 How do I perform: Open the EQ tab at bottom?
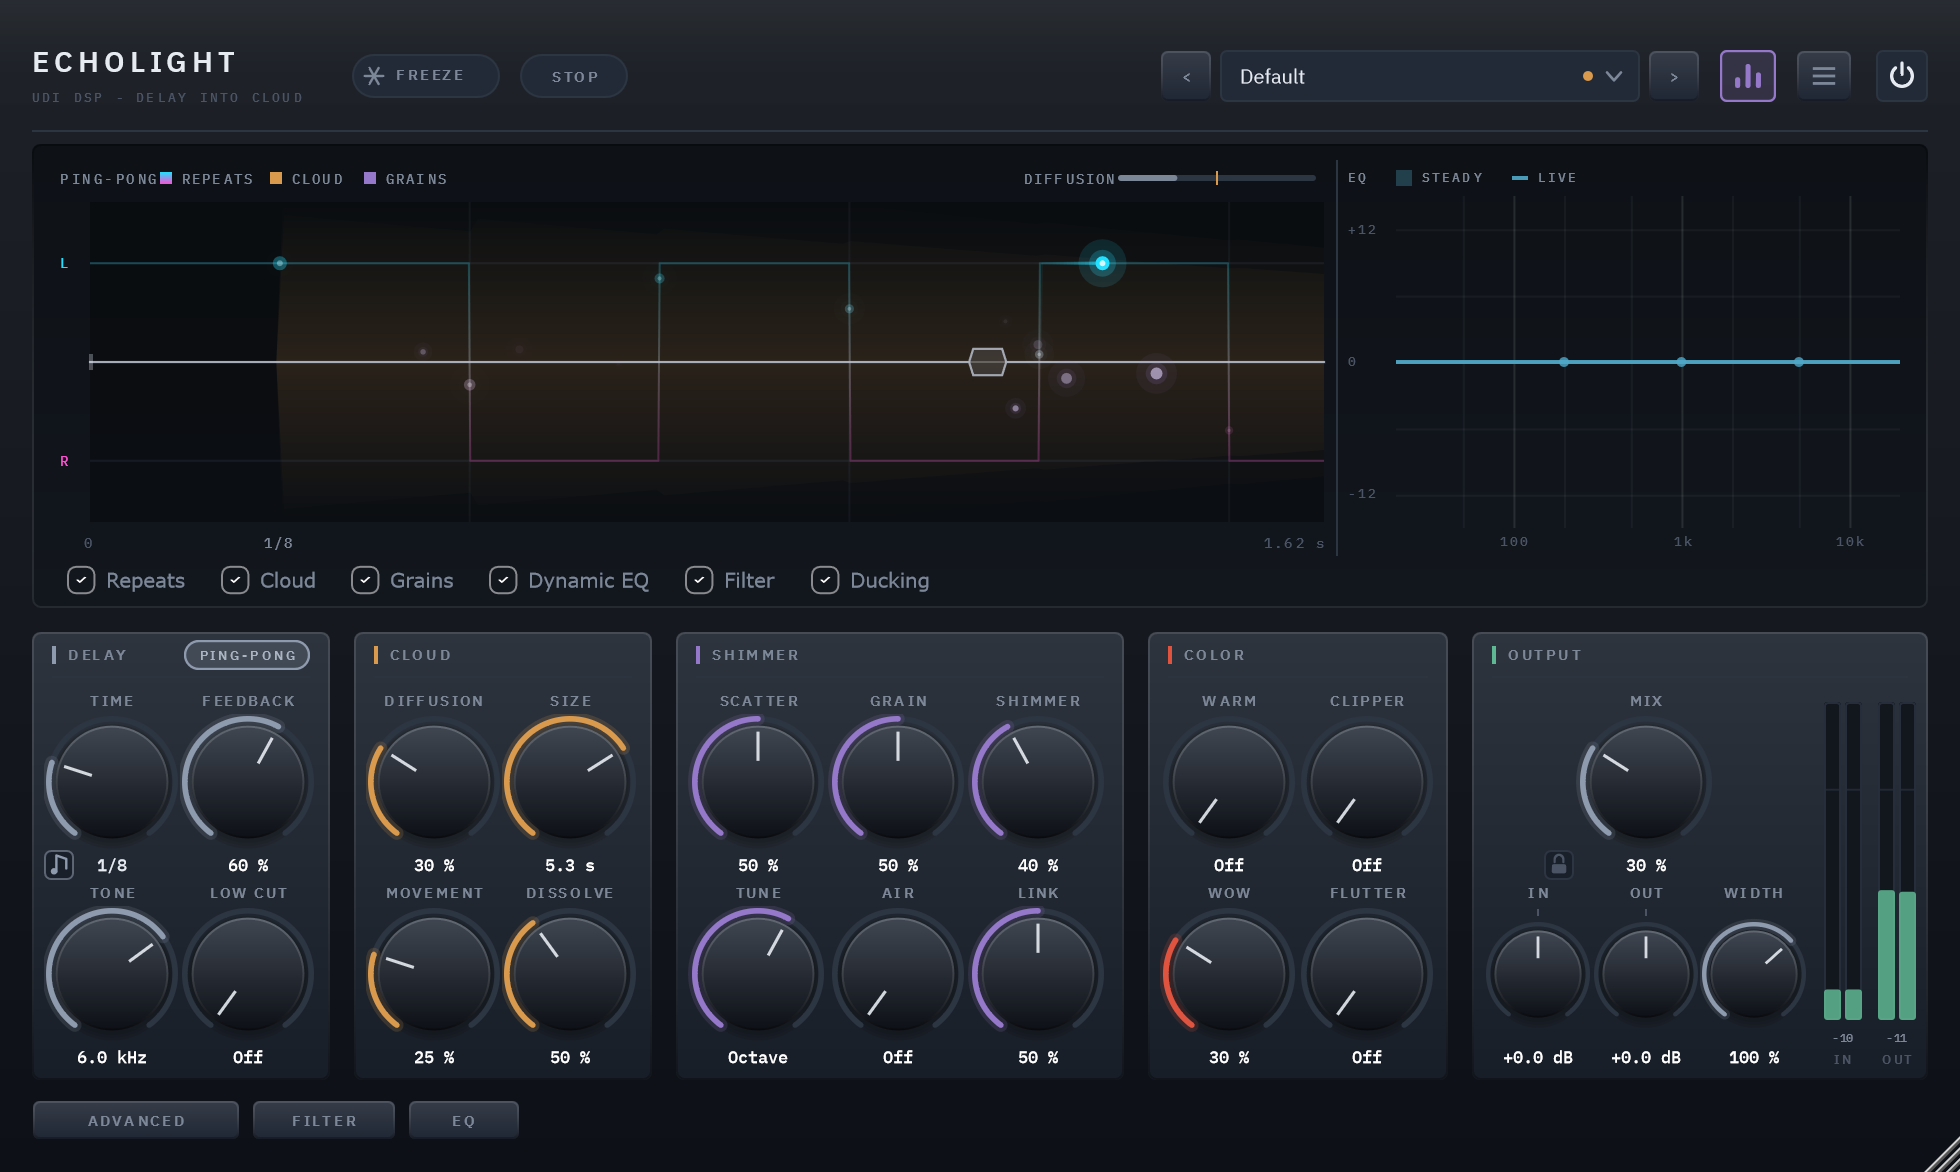[464, 1120]
